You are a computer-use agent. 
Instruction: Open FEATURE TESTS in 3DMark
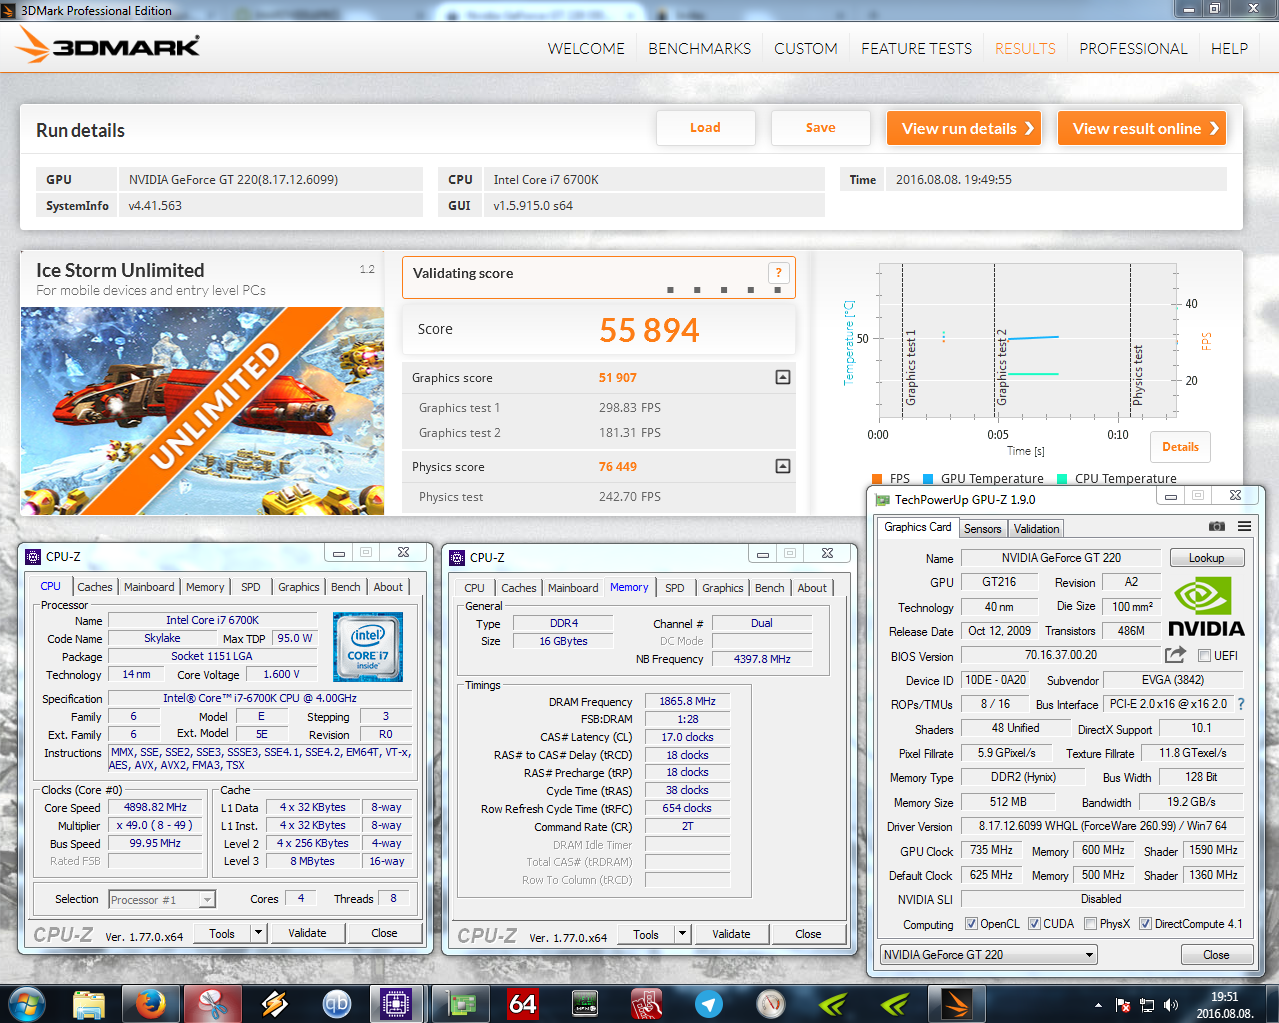916,48
